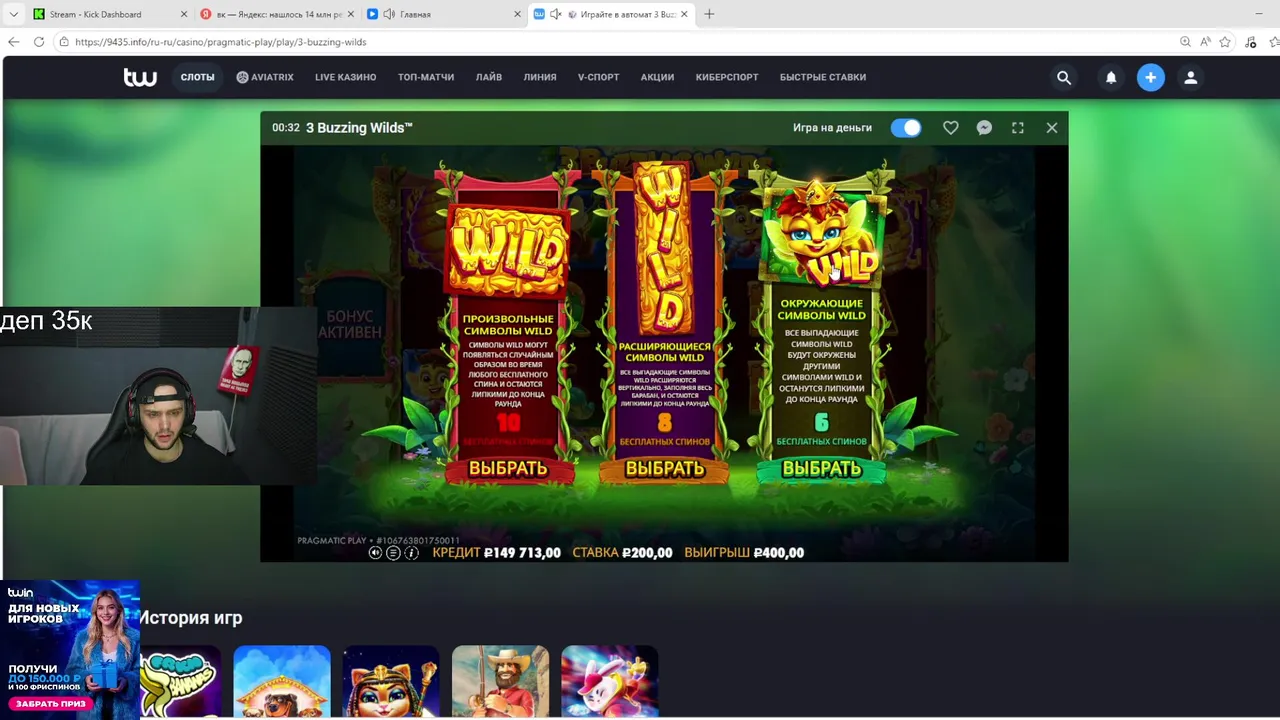Open notifications bell icon
1280x720 pixels.
[1111, 77]
